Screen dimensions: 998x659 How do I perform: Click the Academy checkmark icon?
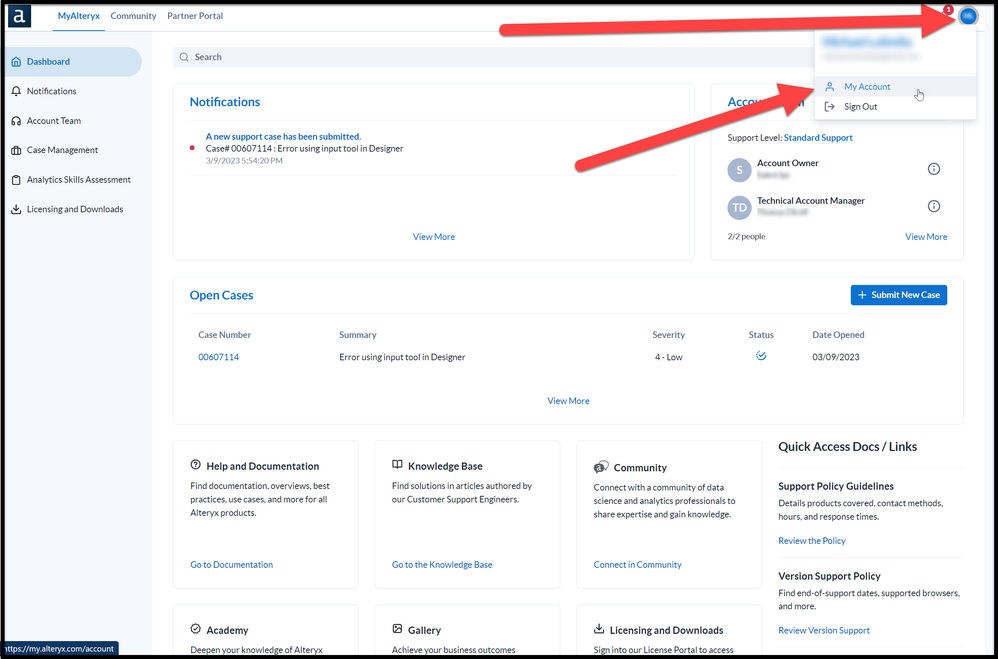point(195,629)
